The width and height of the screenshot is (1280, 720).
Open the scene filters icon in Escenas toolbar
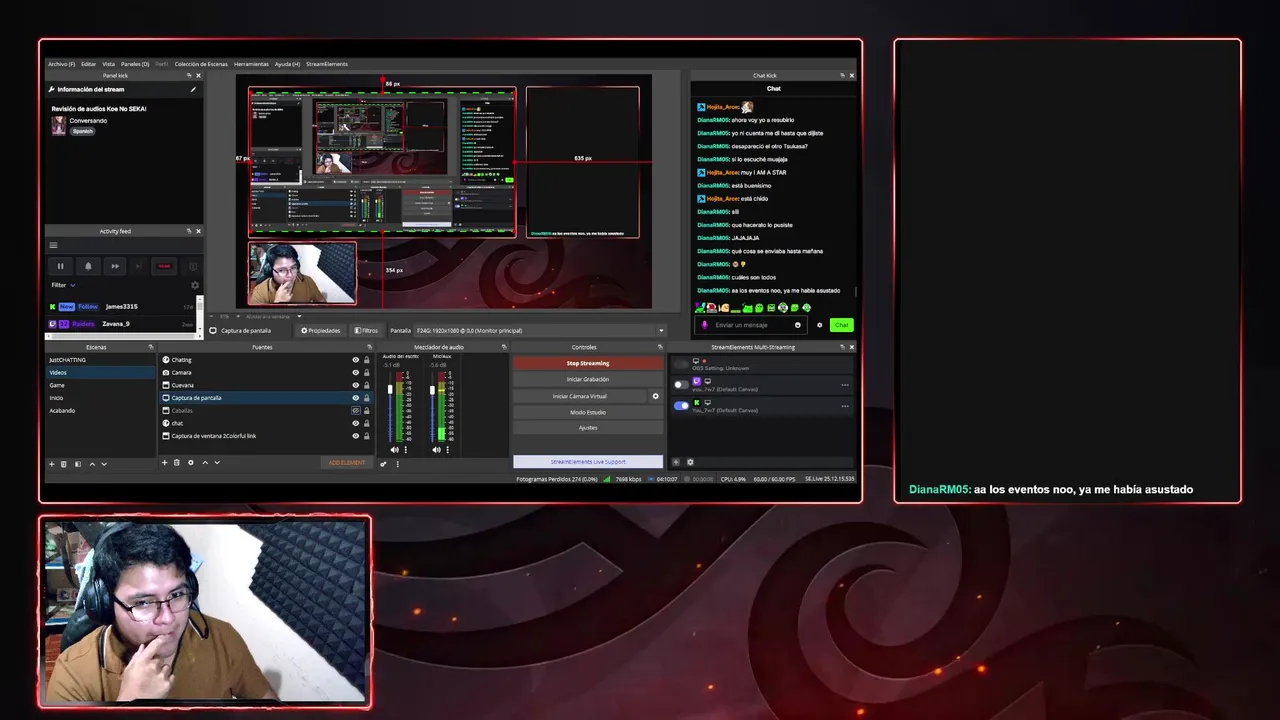click(x=77, y=463)
